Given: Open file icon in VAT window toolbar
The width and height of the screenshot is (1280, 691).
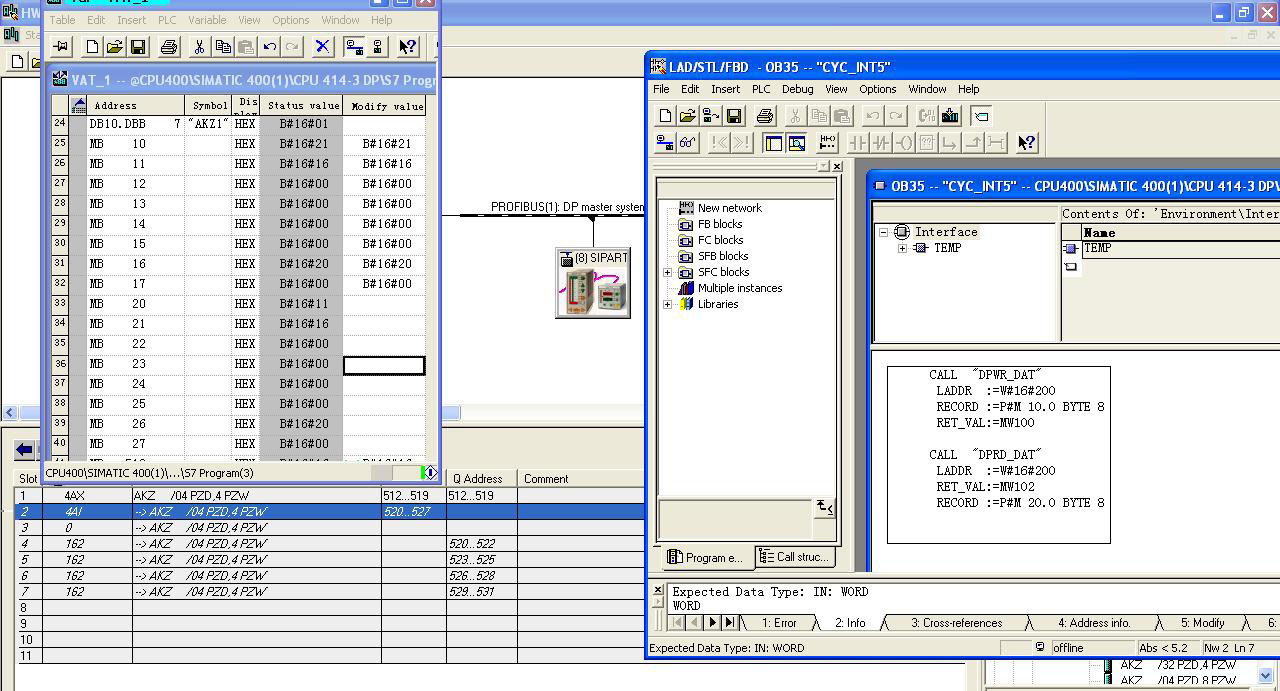Looking at the screenshot, I should point(115,46).
